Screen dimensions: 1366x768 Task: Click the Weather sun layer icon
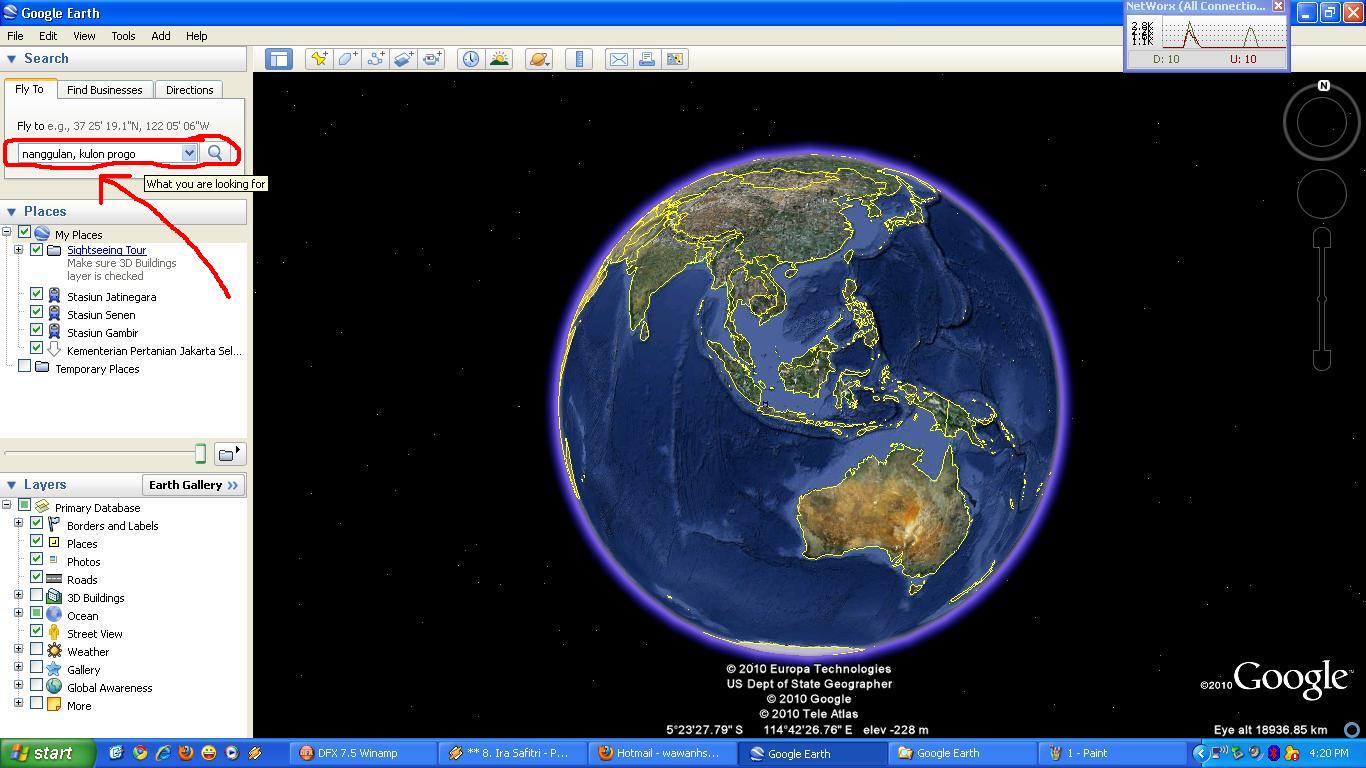click(x=54, y=651)
